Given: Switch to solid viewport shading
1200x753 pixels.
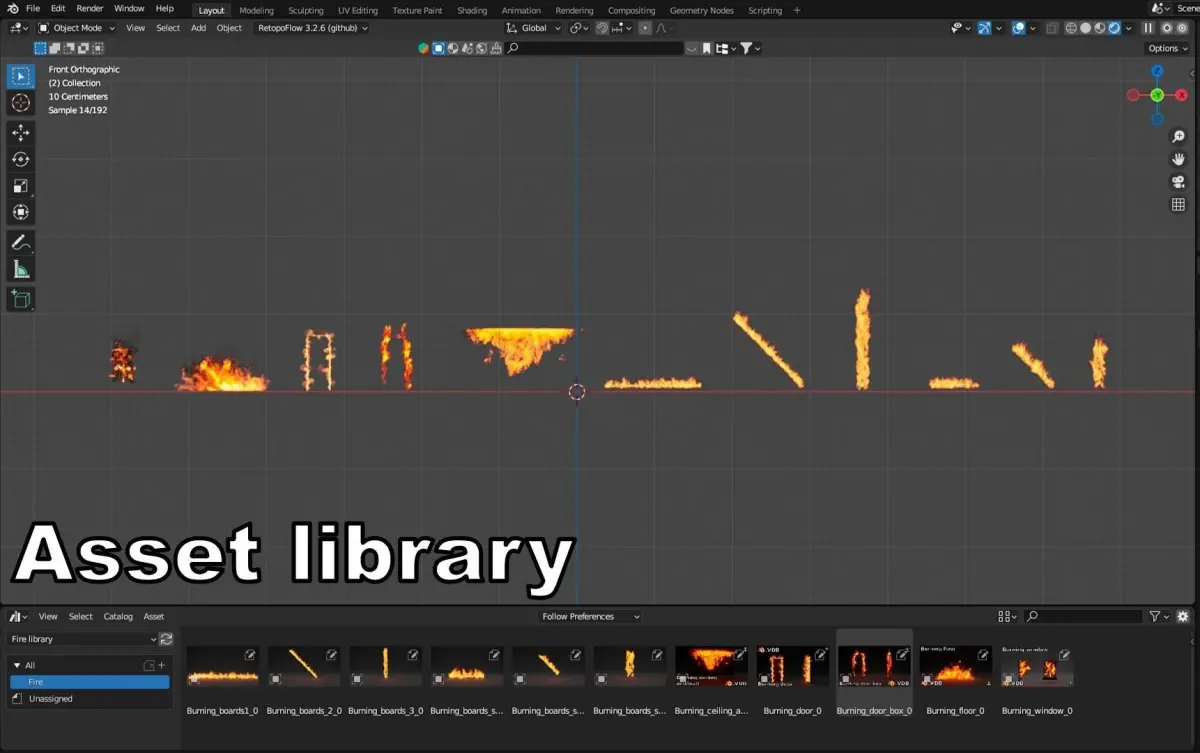Looking at the screenshot, I should coord(1085,28).
